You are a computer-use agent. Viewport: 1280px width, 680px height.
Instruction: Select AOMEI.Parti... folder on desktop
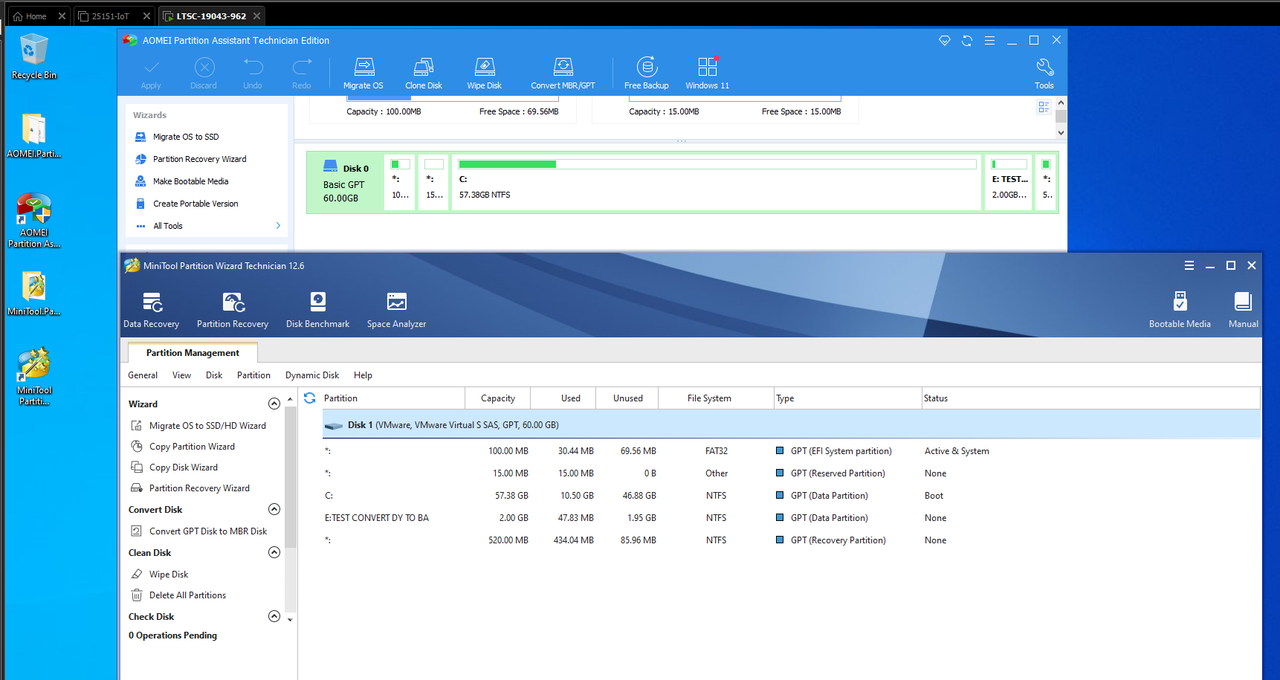pyautogui.click(x=34, y=136)
